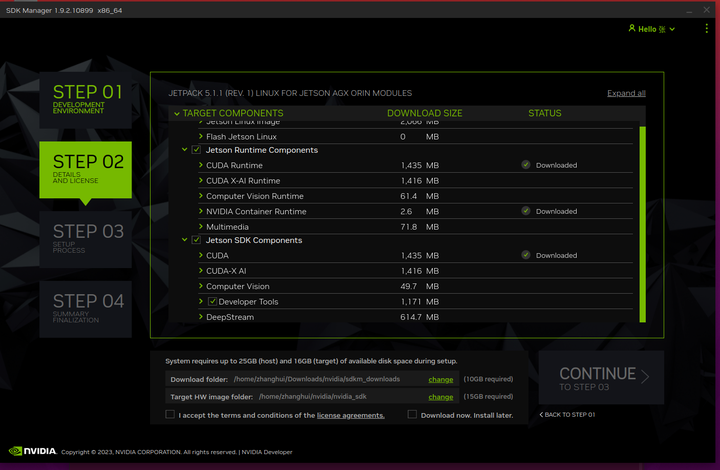720x470 pixels.
Task: Toggle Jetson SDK Components checkbox
Action: click(196, 240)
